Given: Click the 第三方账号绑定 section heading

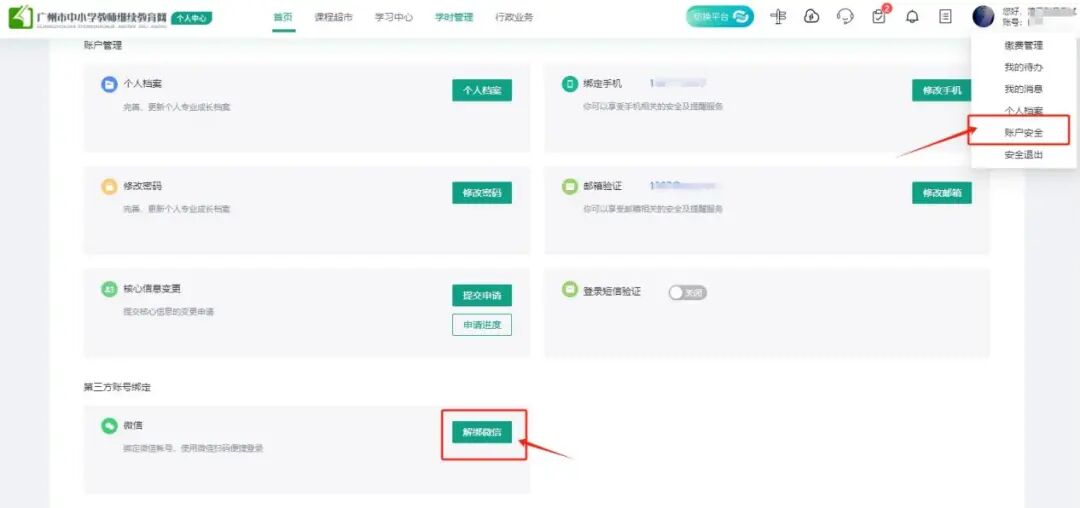Looking at the screenshot, I should [x=117, y=388].
